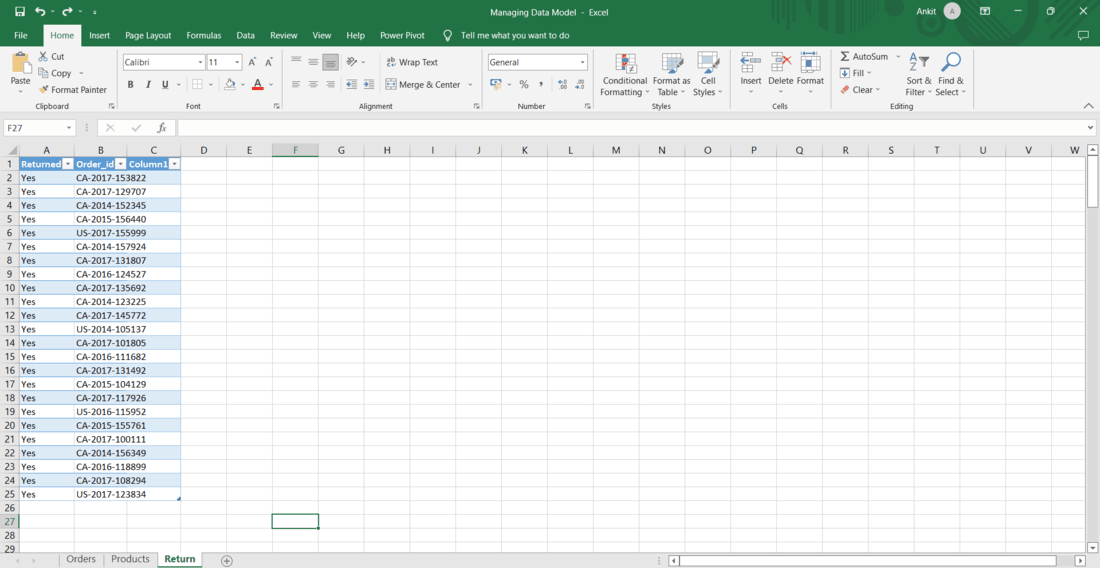1100x568 pixels.
Task: Switch to the Formulas tab
Action: pos(203,35)
